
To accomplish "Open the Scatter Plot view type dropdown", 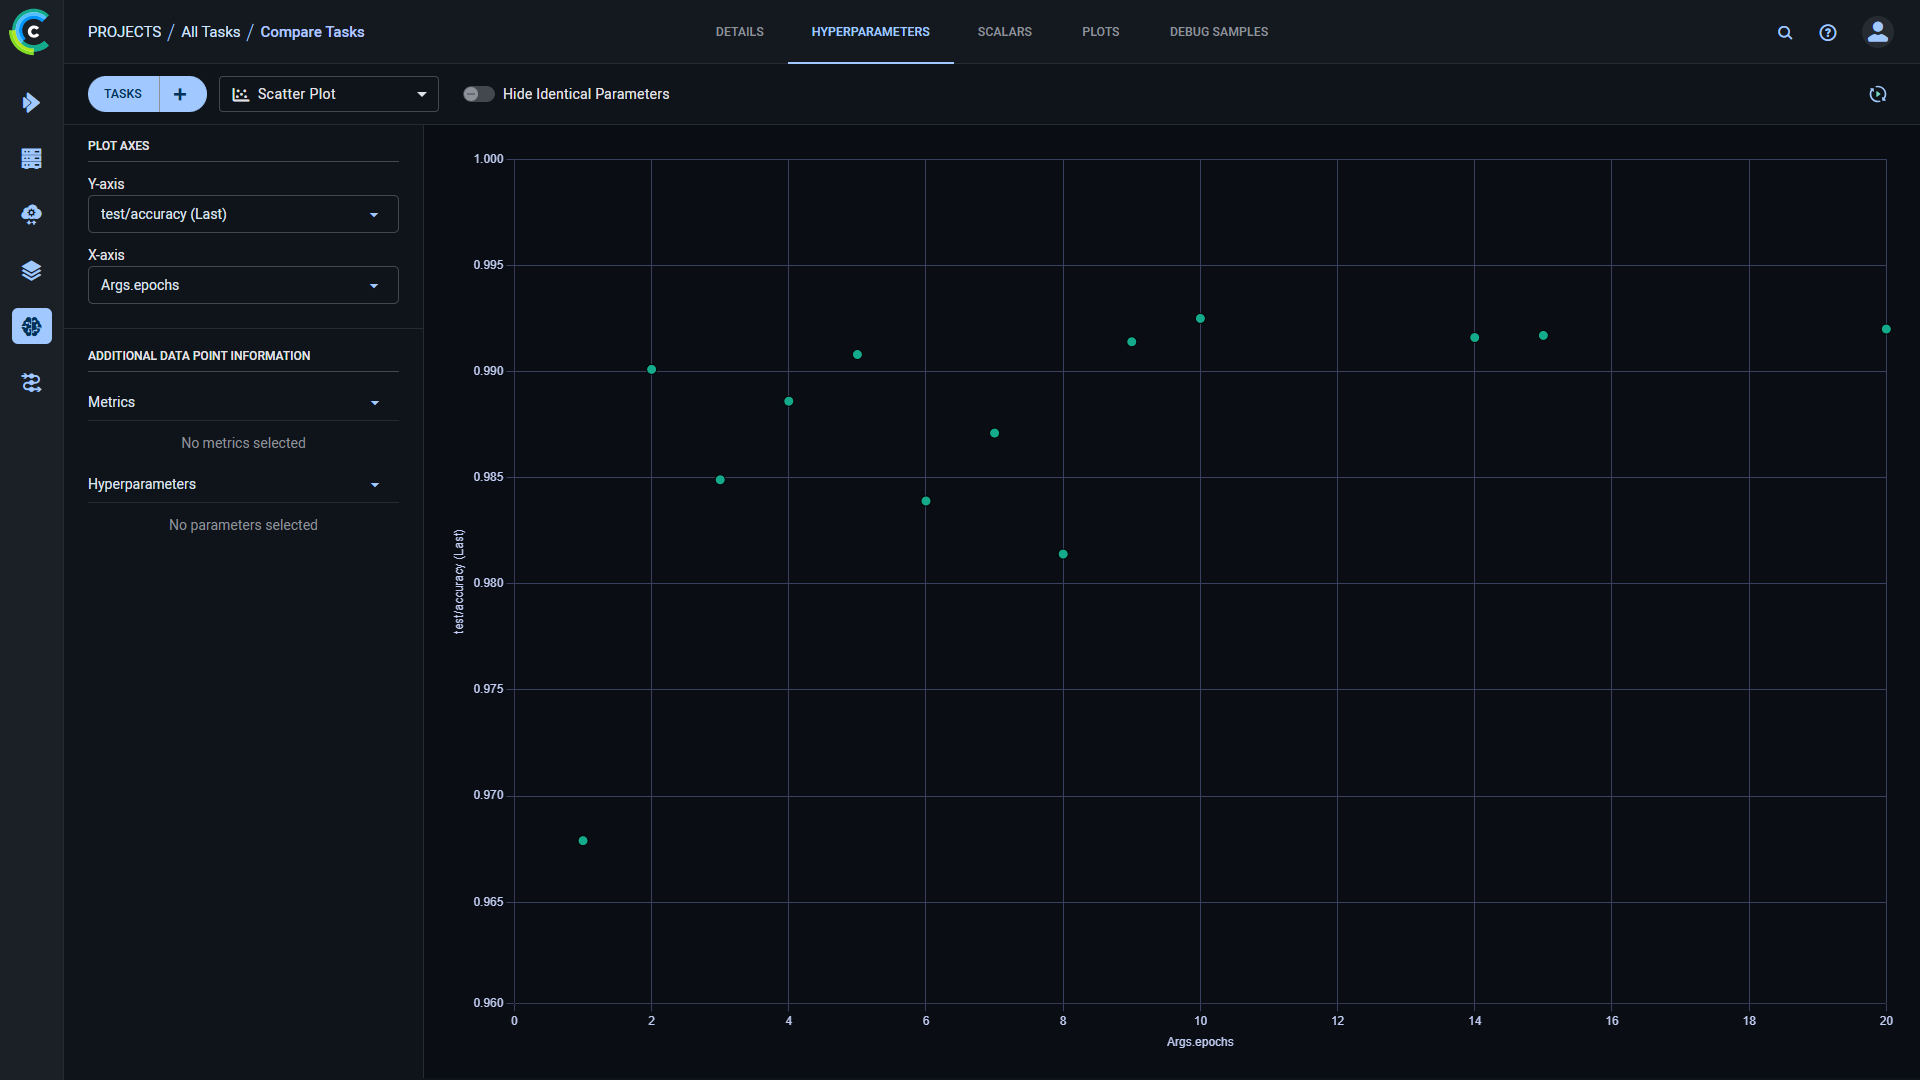I will (x=328, y=93).
